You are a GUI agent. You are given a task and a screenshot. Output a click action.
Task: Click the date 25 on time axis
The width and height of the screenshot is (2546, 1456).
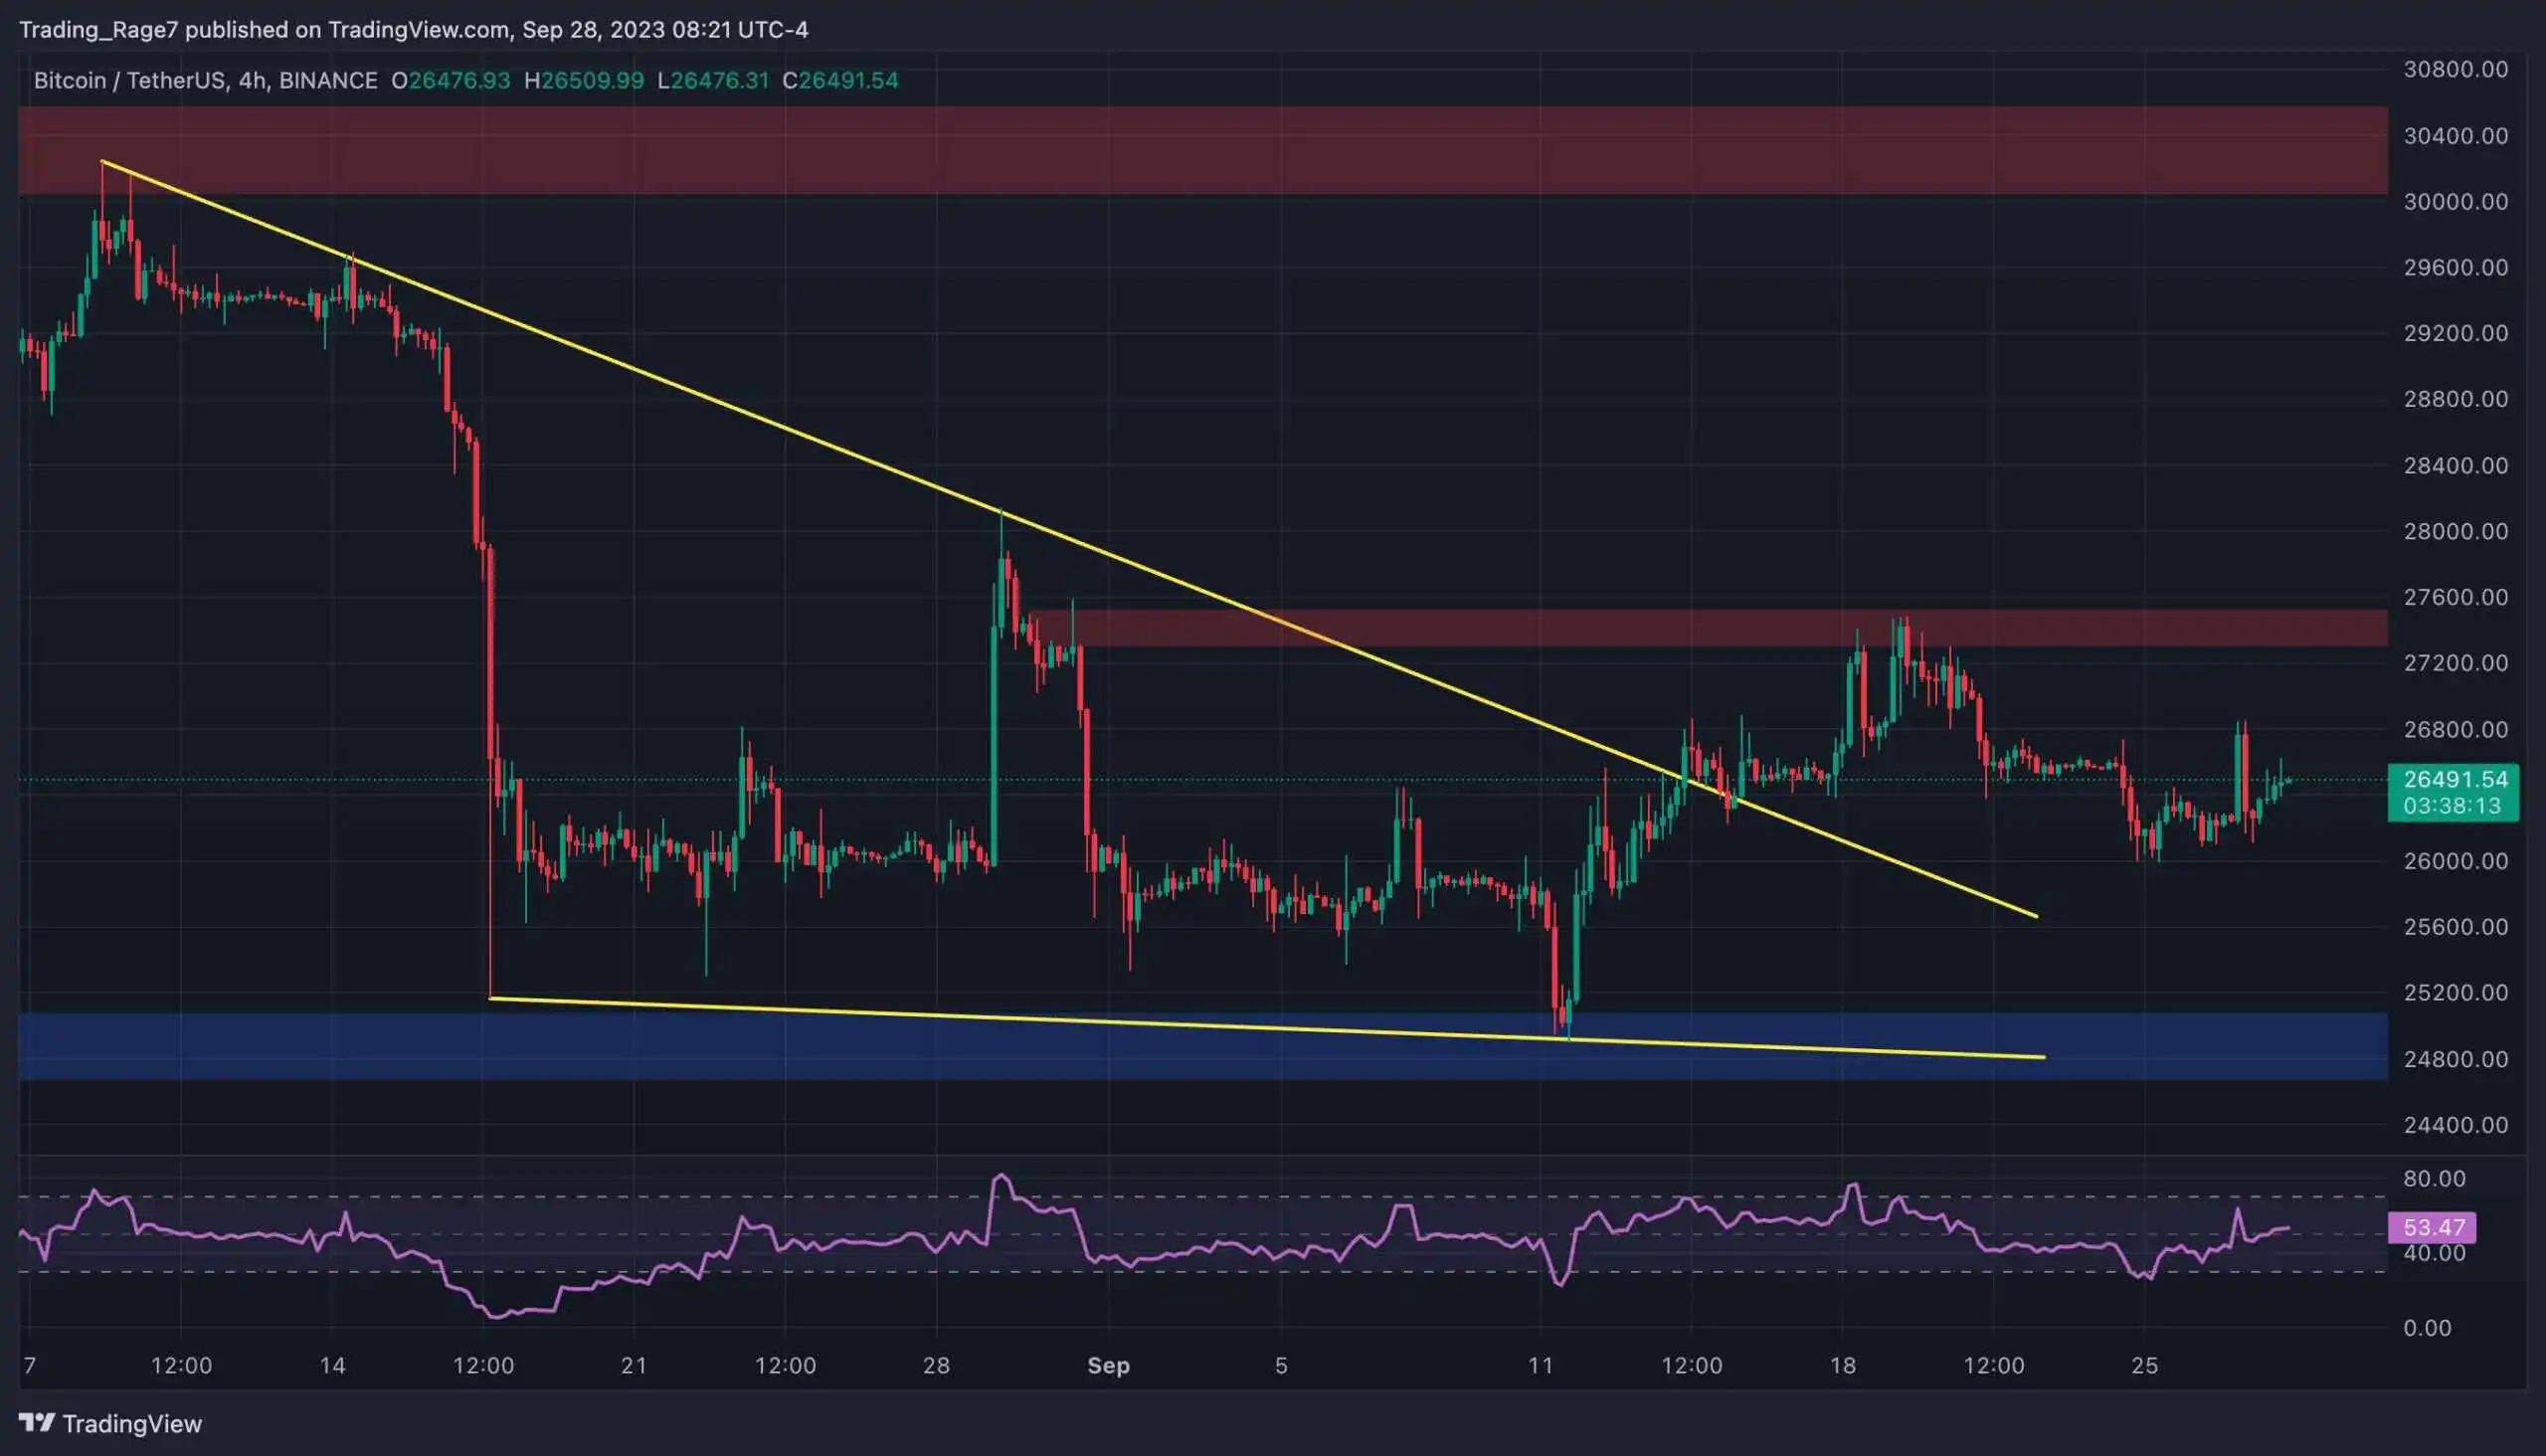[x=2144, y=1366]
